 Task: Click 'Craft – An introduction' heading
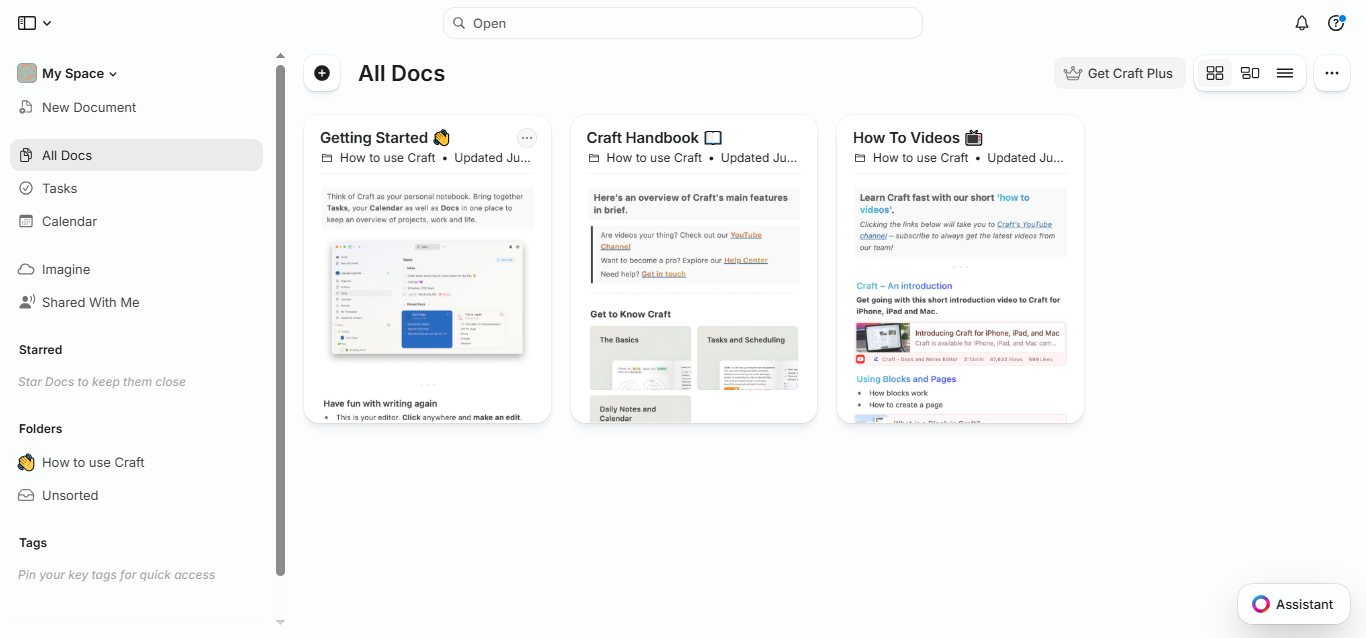pyautogui.click(x=904, y=286)
